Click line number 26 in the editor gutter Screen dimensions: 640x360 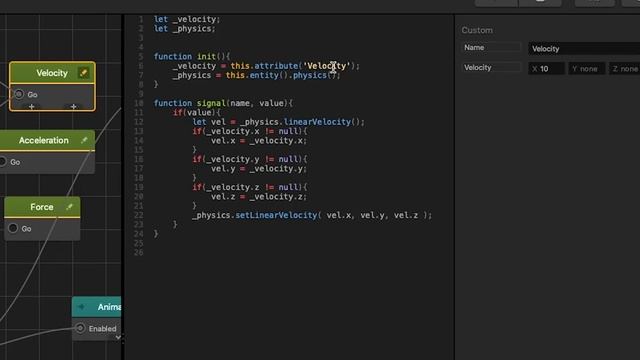(139, 253)
